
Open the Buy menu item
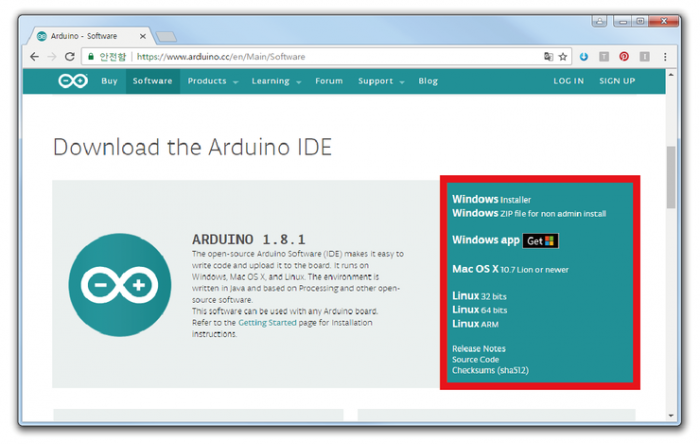[x=109, y=81]
